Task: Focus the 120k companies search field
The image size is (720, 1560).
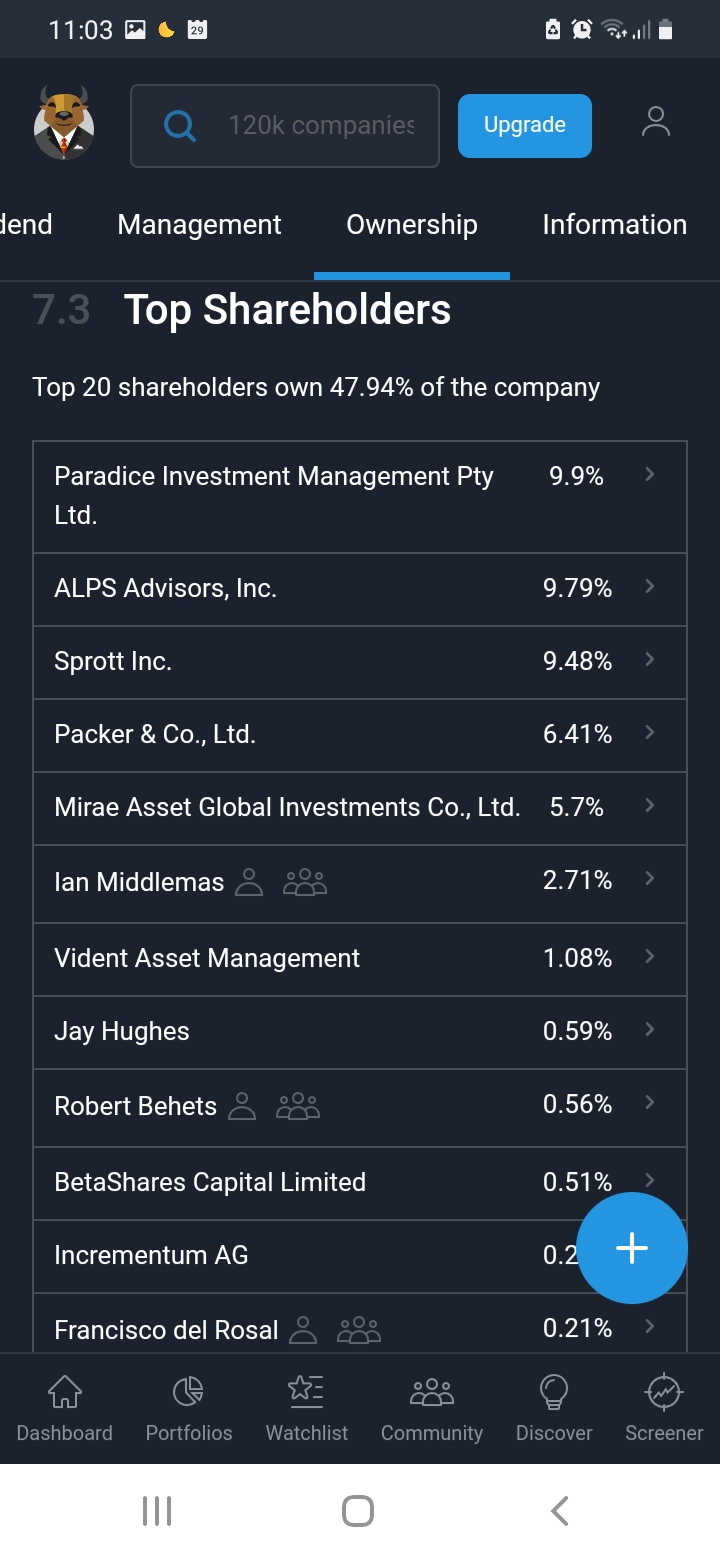Action: click(285, 125)
